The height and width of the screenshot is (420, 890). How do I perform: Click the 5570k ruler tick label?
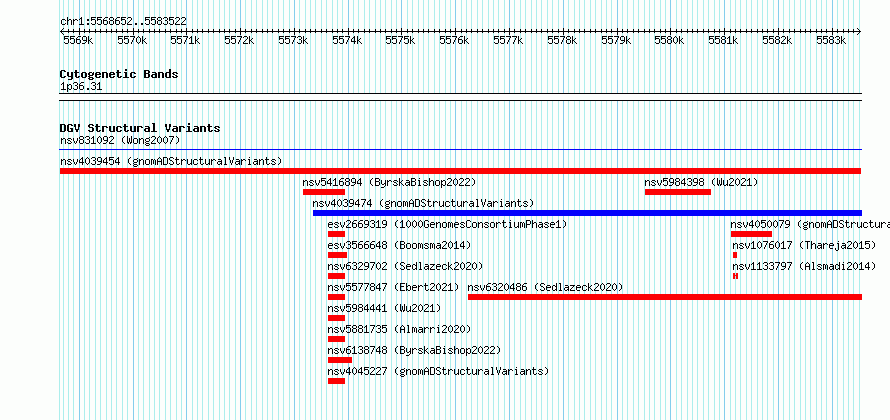click(x=132, y=41)
